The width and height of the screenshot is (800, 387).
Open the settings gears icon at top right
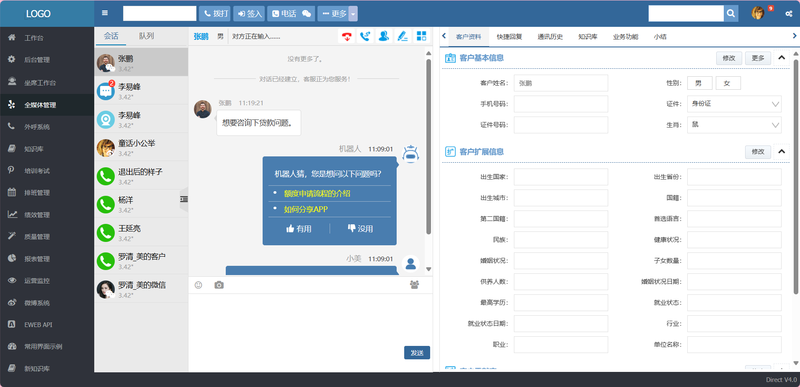[789, 14]
